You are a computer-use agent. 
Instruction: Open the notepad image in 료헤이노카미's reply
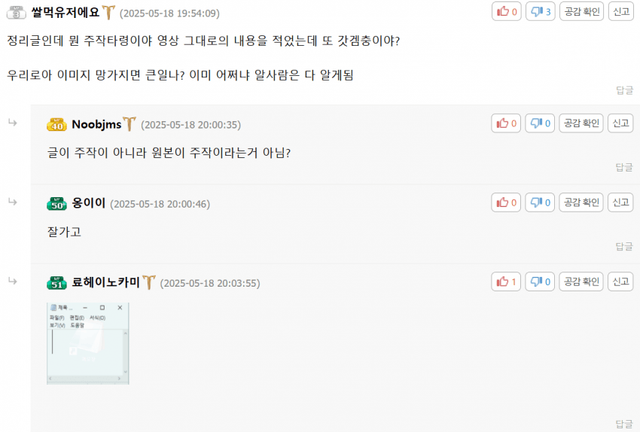tap(88, 343)
